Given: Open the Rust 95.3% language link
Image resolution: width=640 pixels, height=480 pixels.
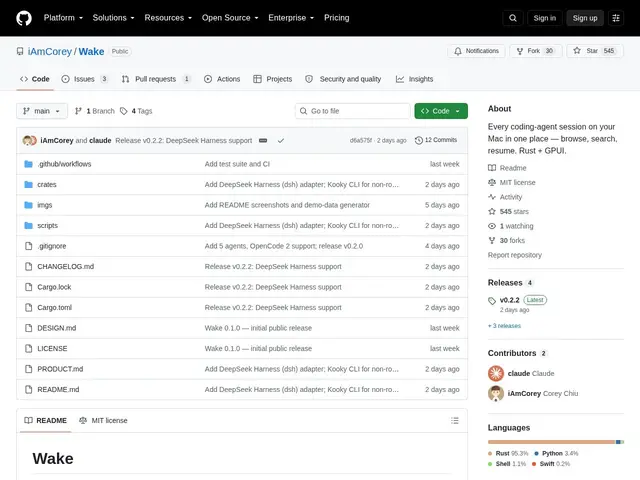Looking at the screenshot, I should (x=508, y=453).
